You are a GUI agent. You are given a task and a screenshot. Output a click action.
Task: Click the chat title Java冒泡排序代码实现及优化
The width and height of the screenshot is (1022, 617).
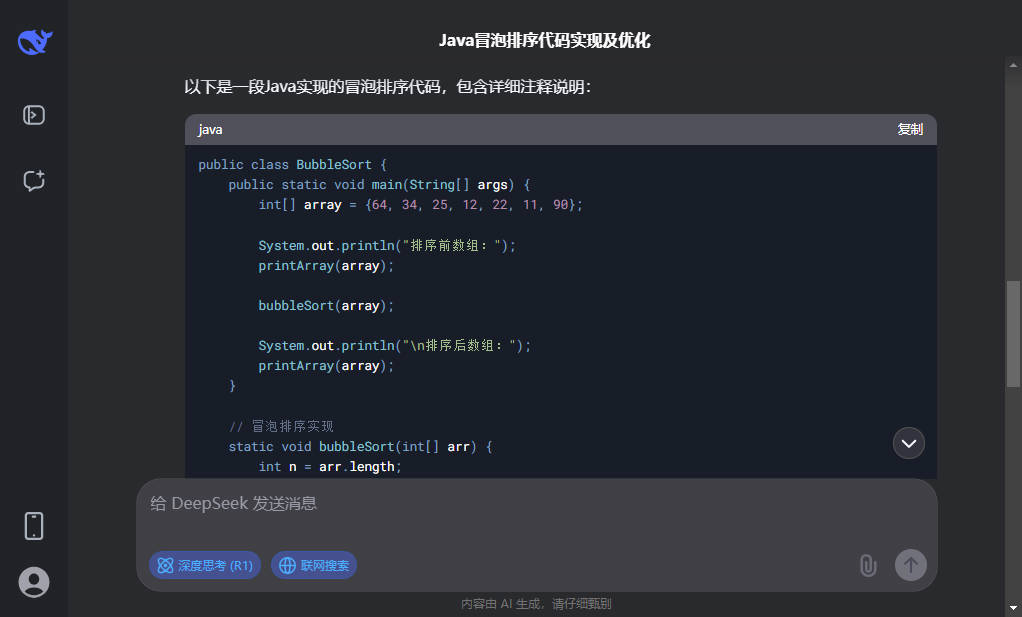(545, 40)
